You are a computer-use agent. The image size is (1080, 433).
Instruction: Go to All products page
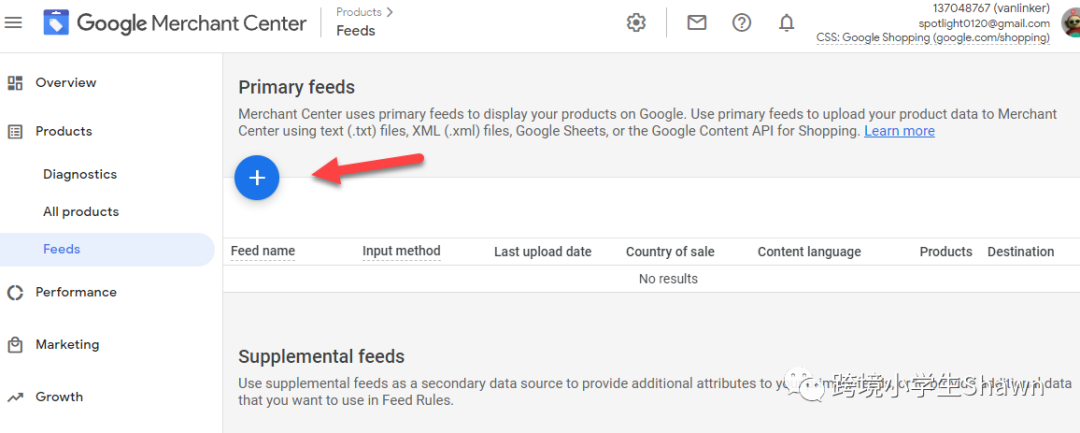click(81, 212)
